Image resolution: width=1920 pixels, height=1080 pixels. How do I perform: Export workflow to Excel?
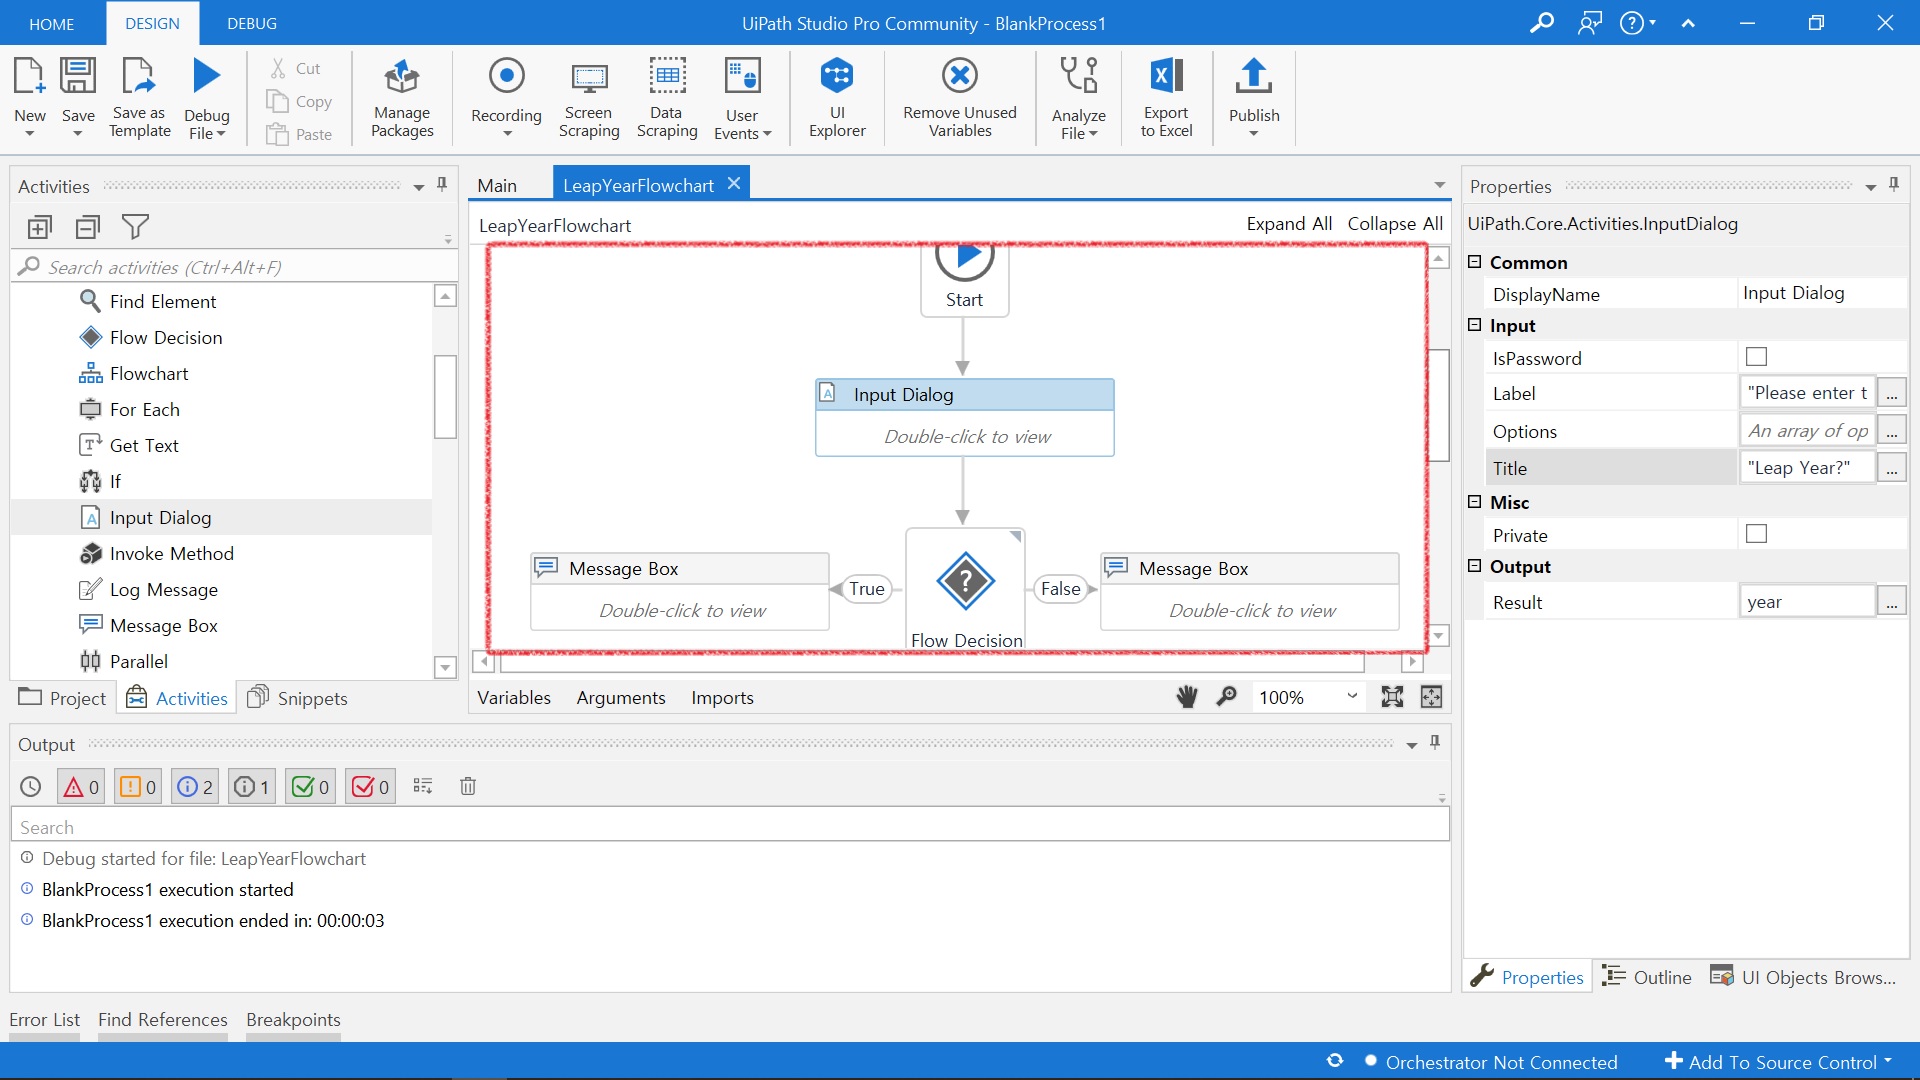[x=1166, y=97]
